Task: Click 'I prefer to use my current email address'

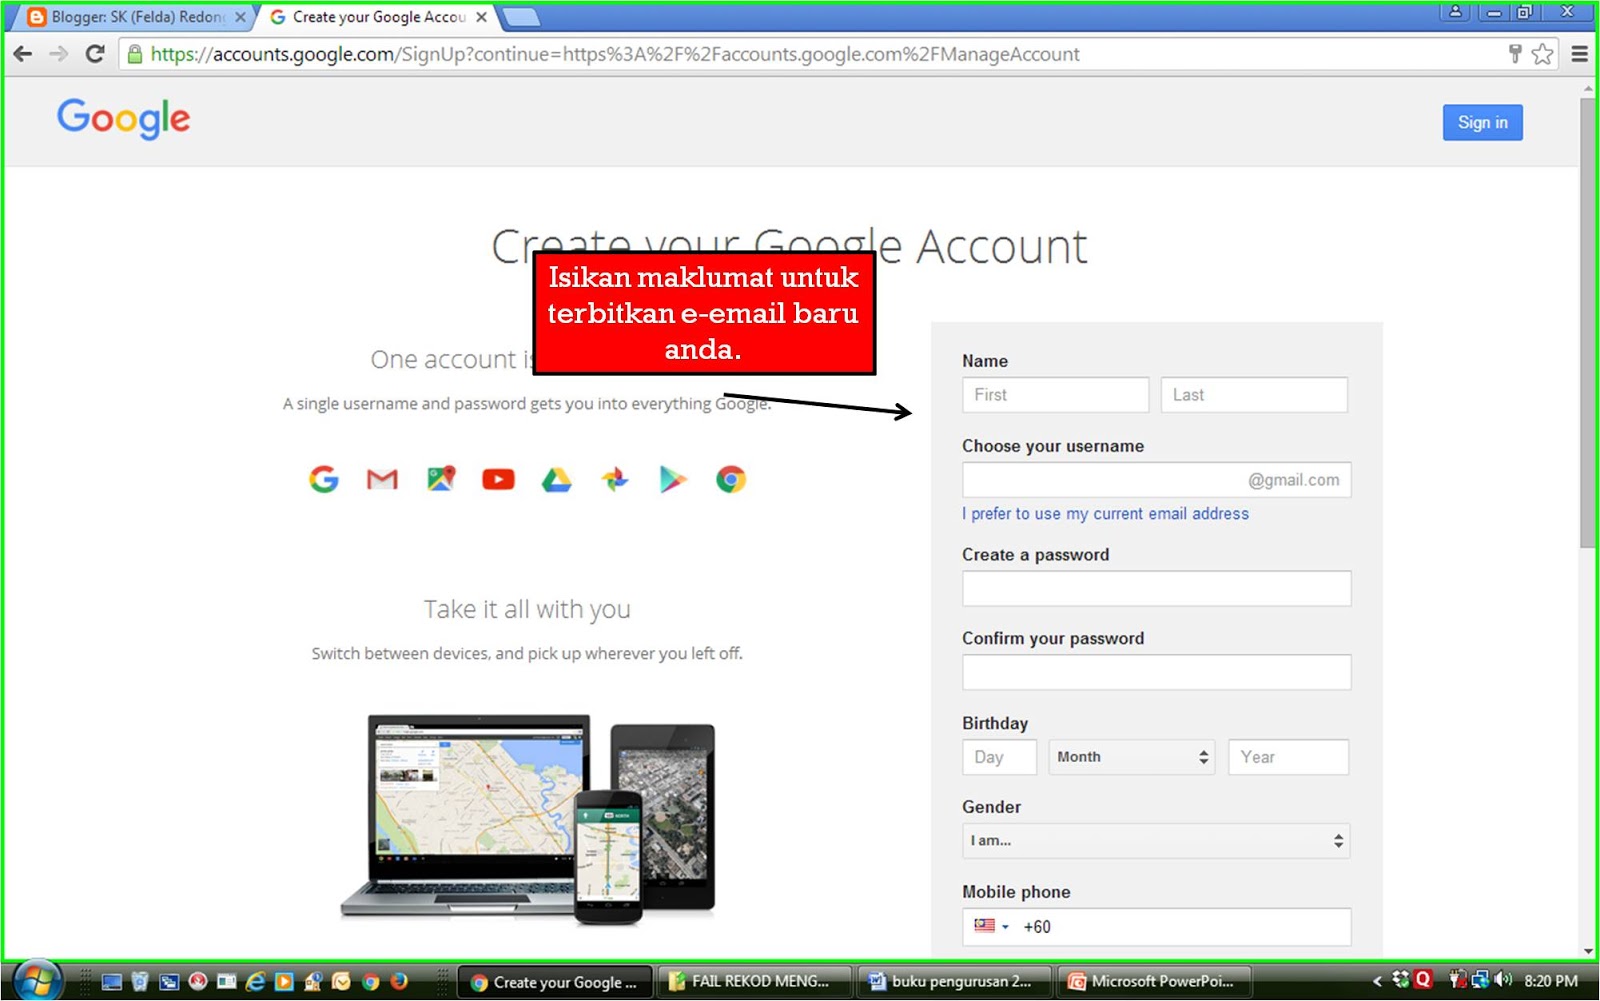Action: (1105, 513)
